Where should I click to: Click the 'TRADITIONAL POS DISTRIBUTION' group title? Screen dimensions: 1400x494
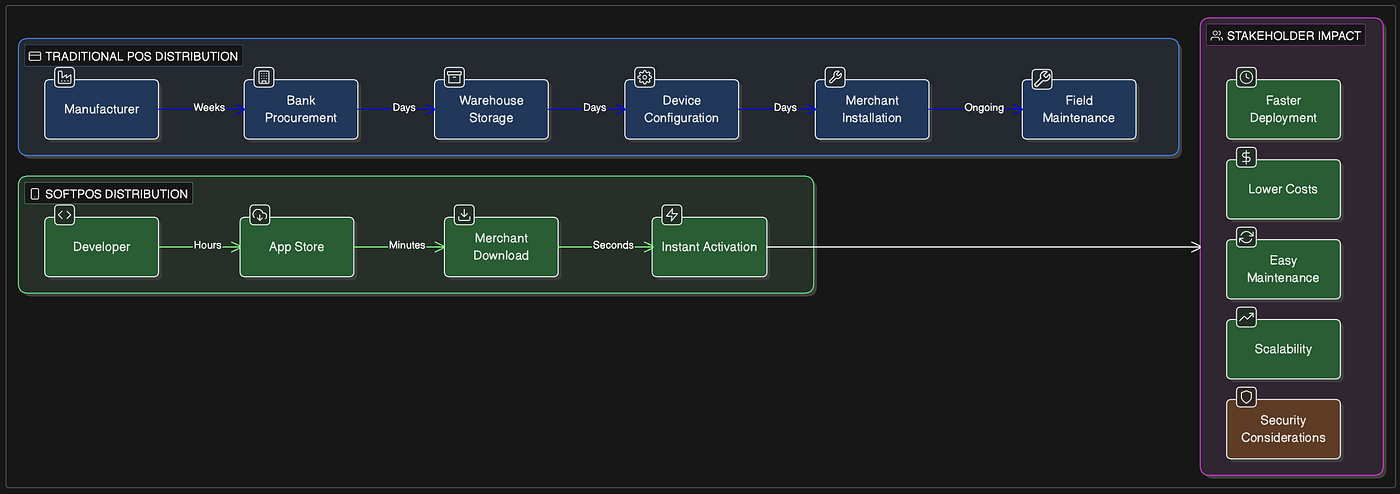coord(141,57)
